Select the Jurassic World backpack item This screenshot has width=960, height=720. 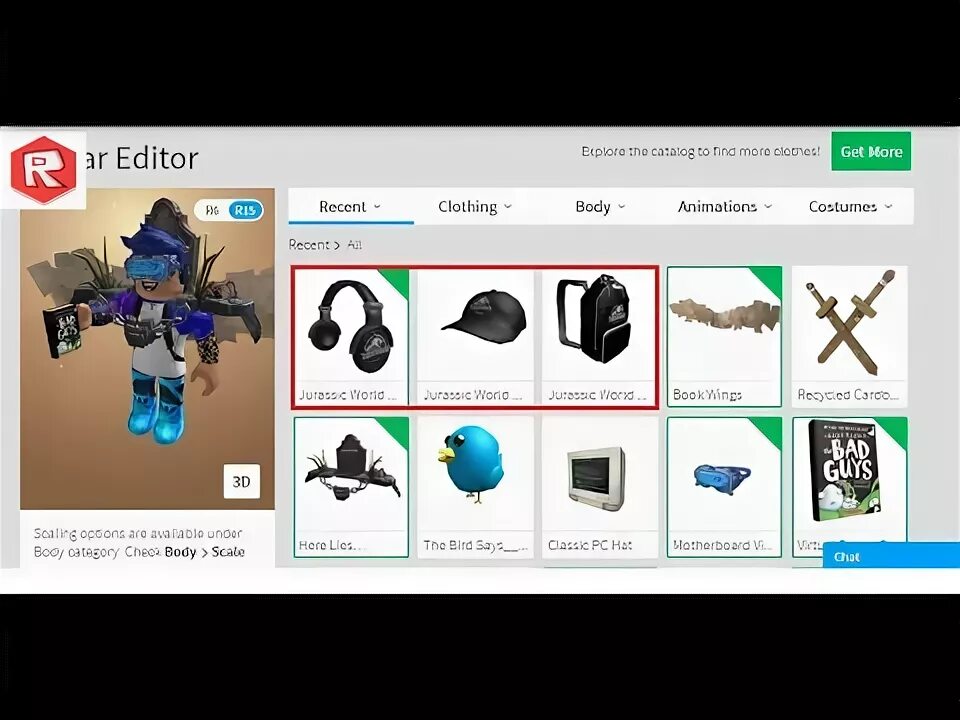pyautogui.click(x=599, y=337)
